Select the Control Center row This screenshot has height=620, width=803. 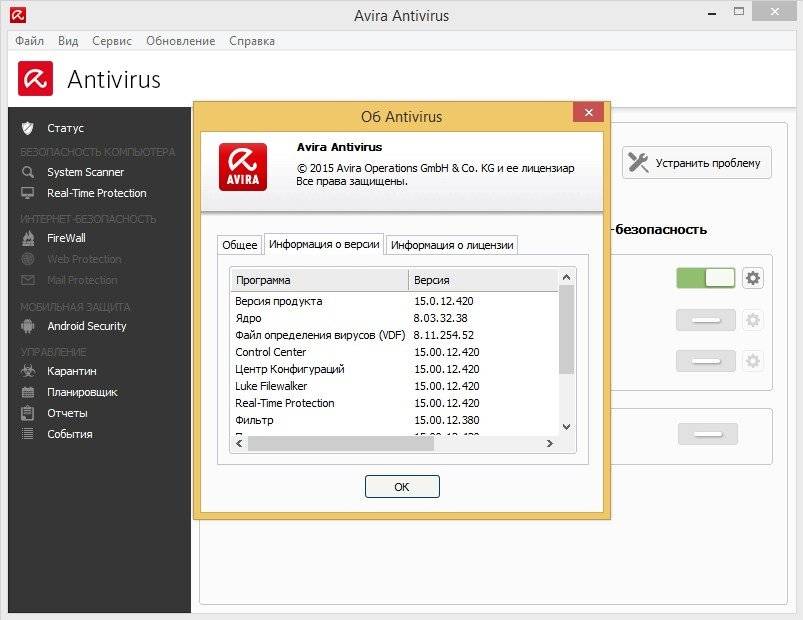[394, 352]
